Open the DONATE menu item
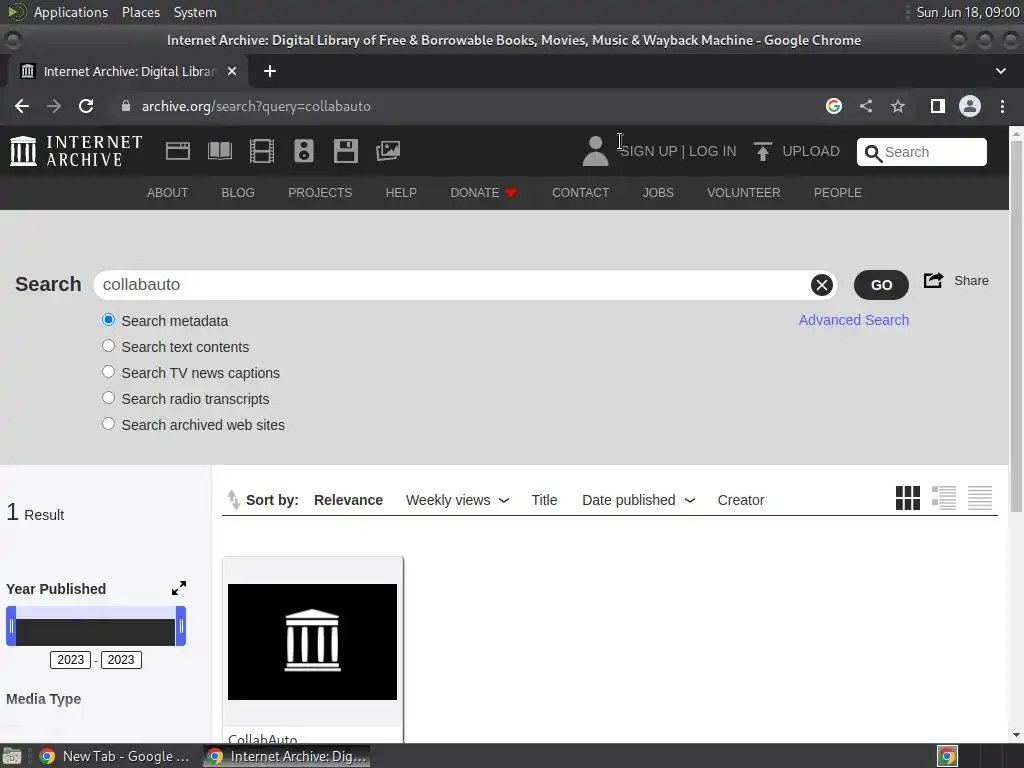Screen dimensions: 1024x768 [483, 193]
